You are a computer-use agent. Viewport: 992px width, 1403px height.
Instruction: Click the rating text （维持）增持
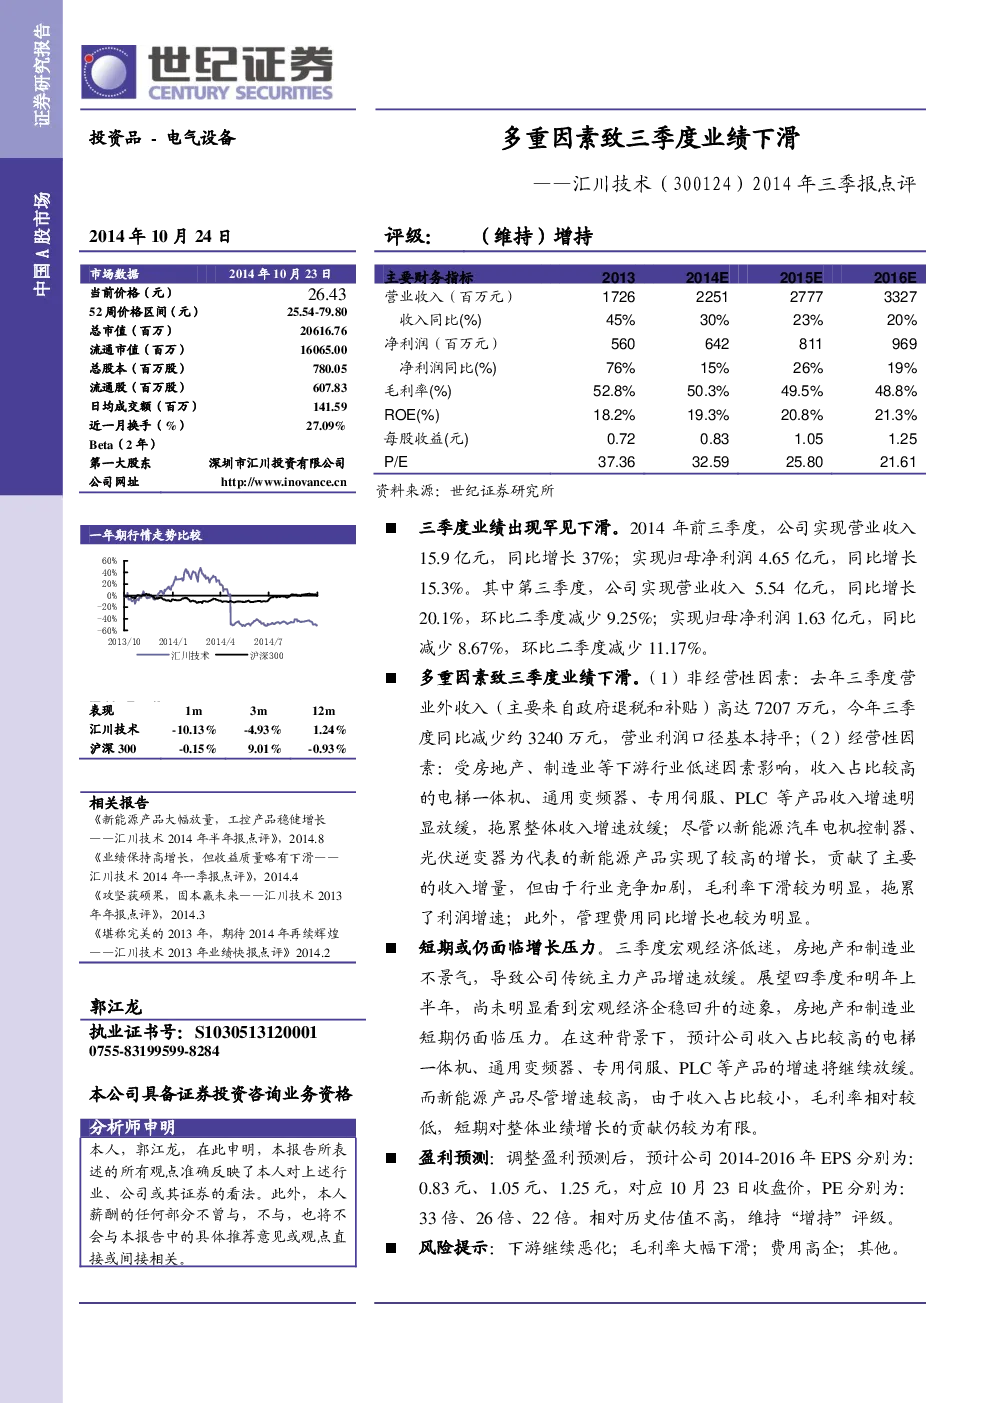coord(537,236)
